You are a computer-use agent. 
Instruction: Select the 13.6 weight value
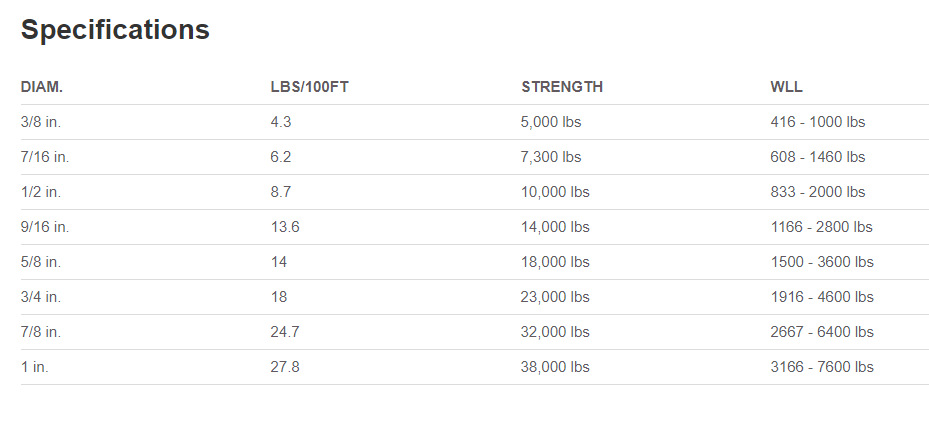pyautogui.click(x=285, y=227)
